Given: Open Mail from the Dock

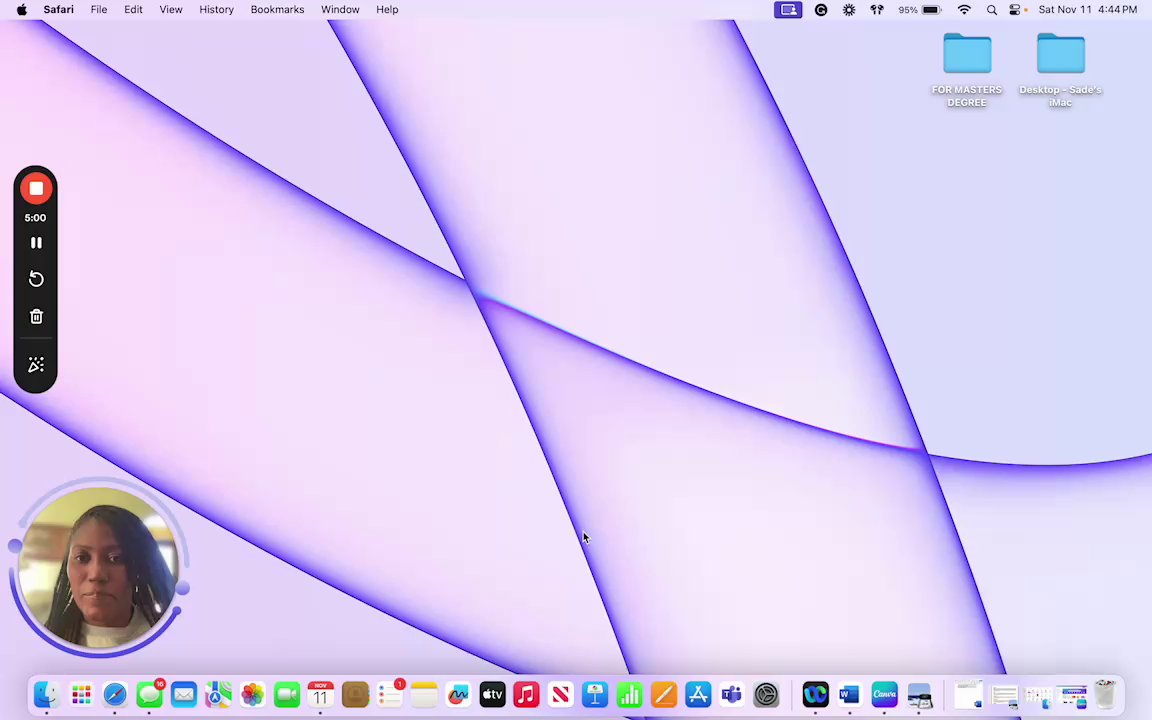Looking at the screenshot, I should point(184,694).
